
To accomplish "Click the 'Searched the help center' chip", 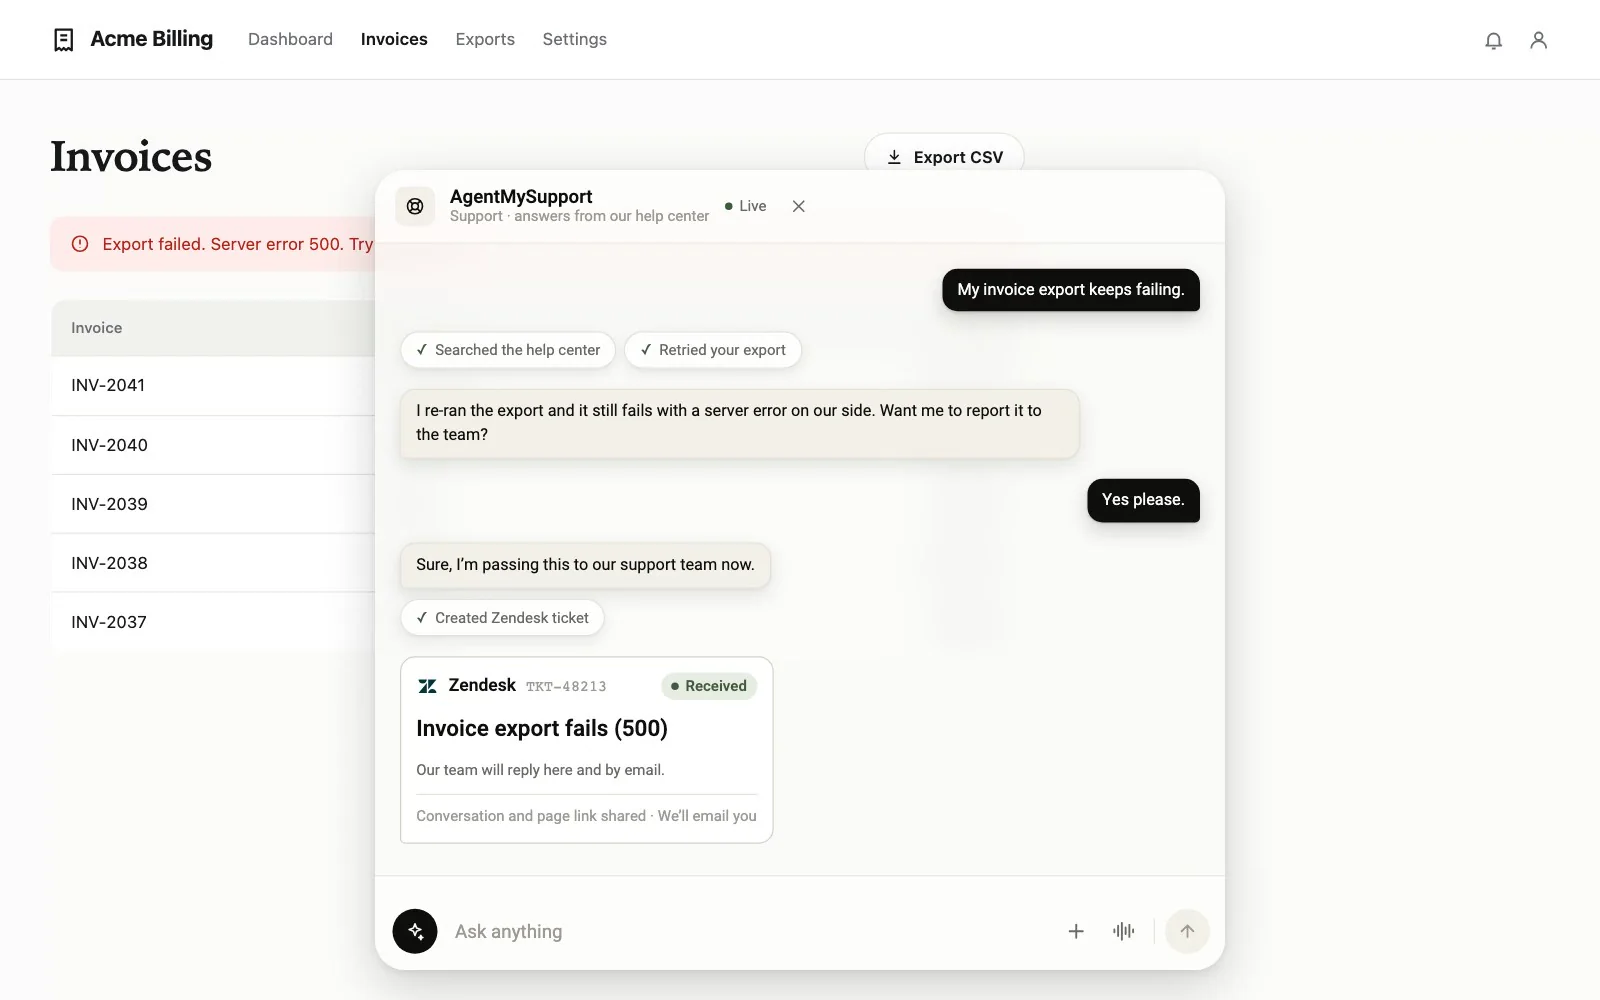I will tap(508, 350).
